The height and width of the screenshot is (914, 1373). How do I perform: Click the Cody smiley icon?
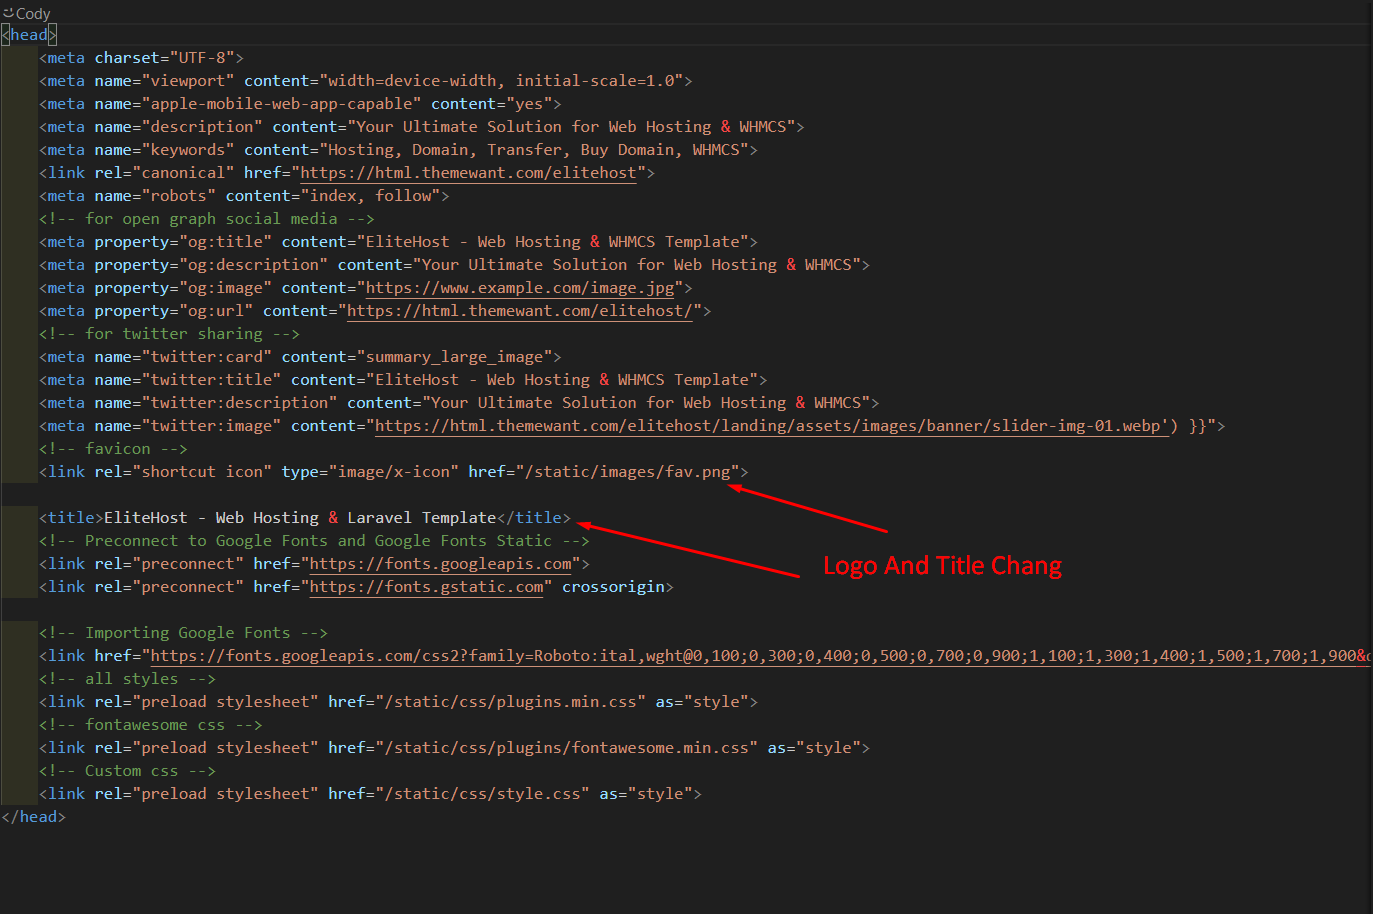[x=8, y=13]
